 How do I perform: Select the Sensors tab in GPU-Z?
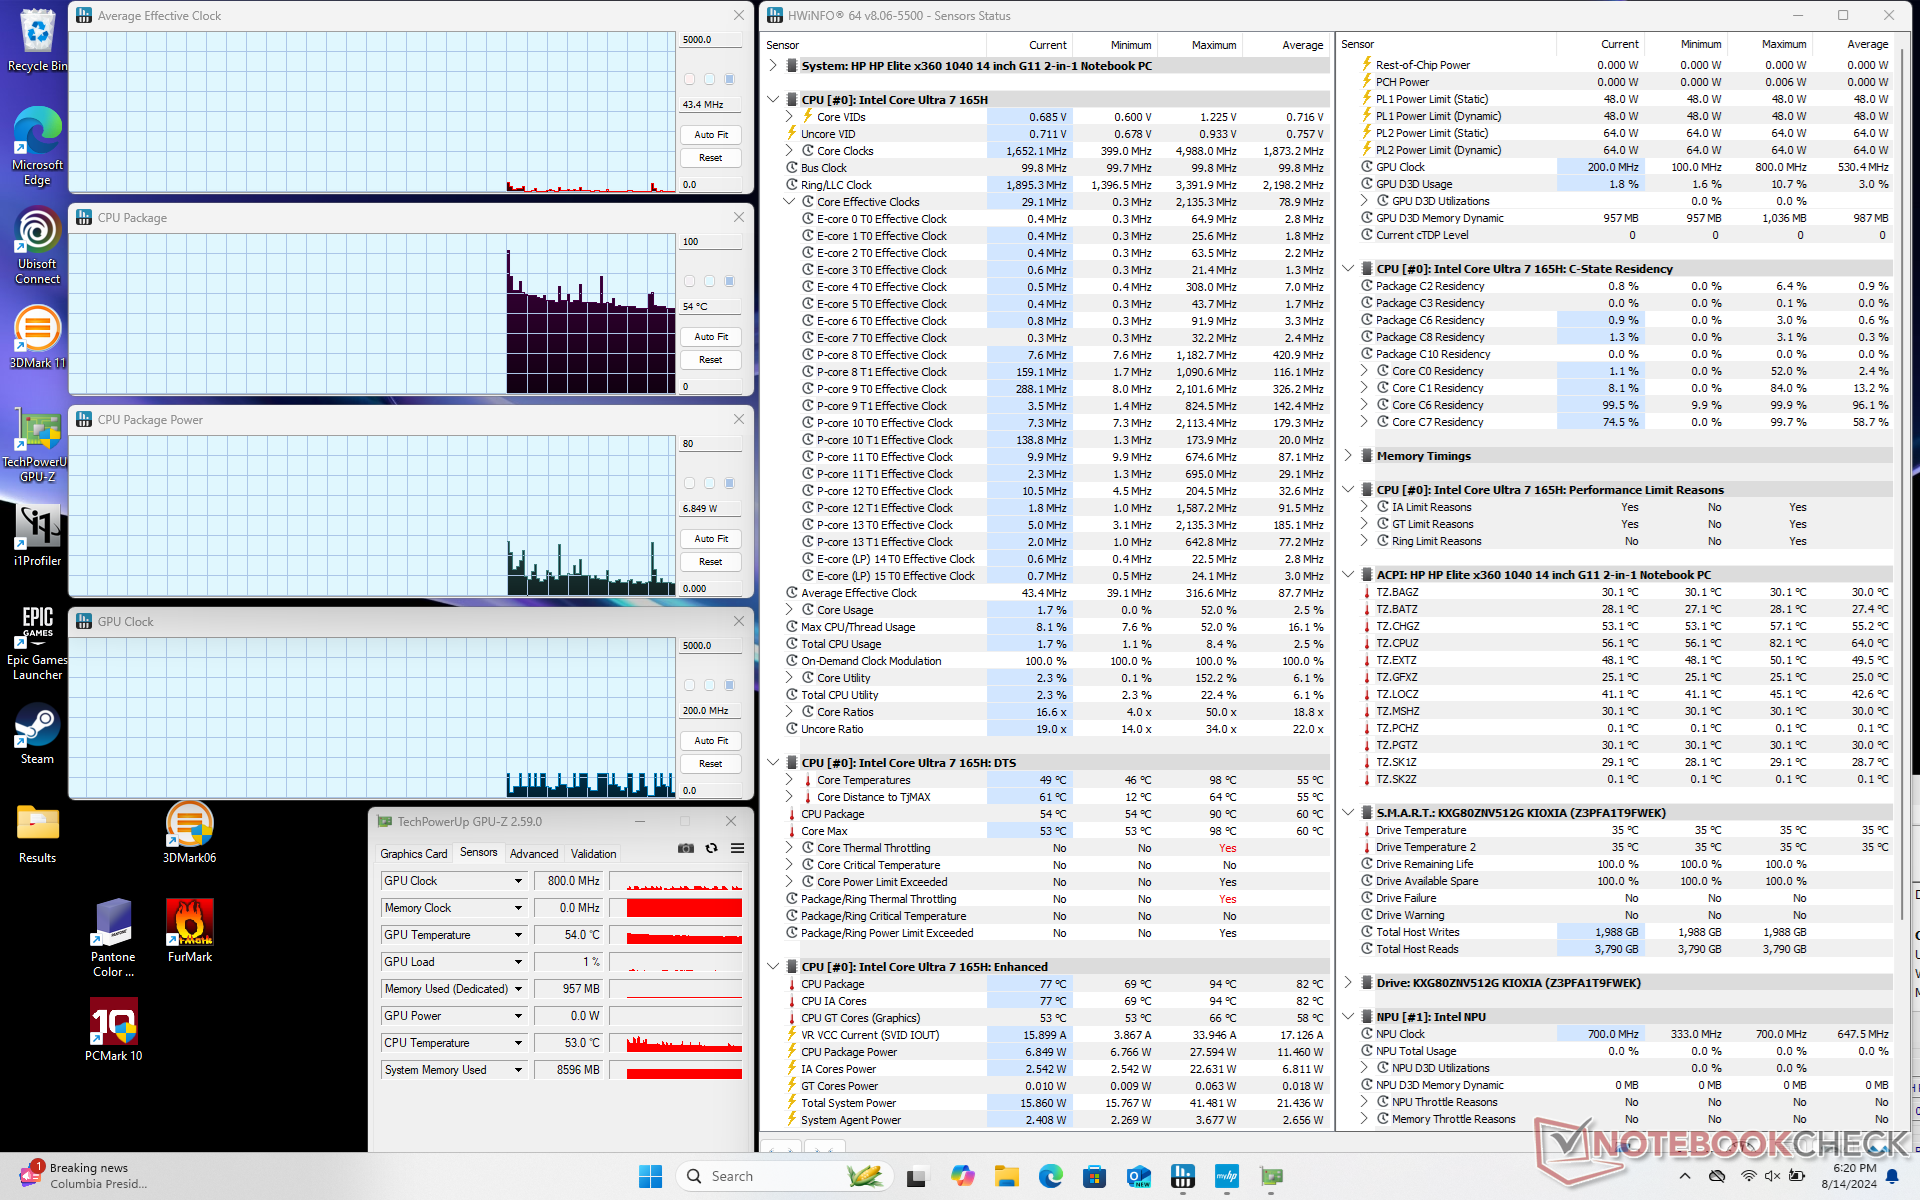click(478, 853)
